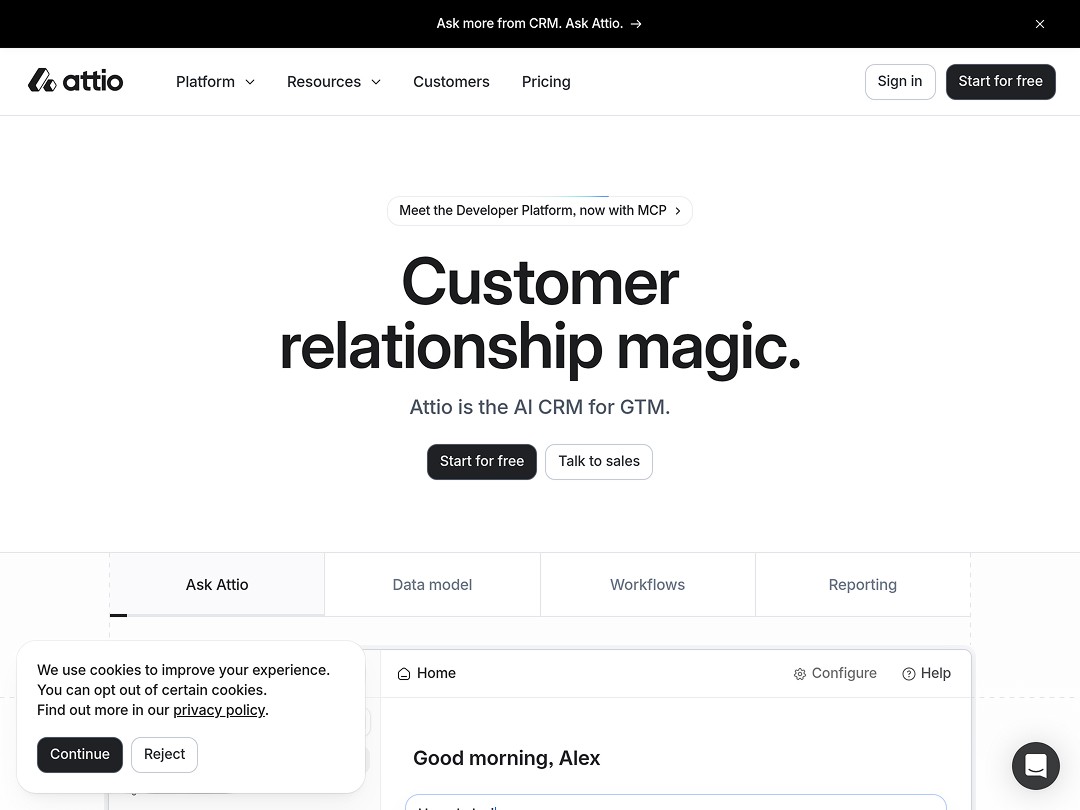1080x810 pixels.
Task: Click the Talk to sales button
Action: (x=598, y=461)
